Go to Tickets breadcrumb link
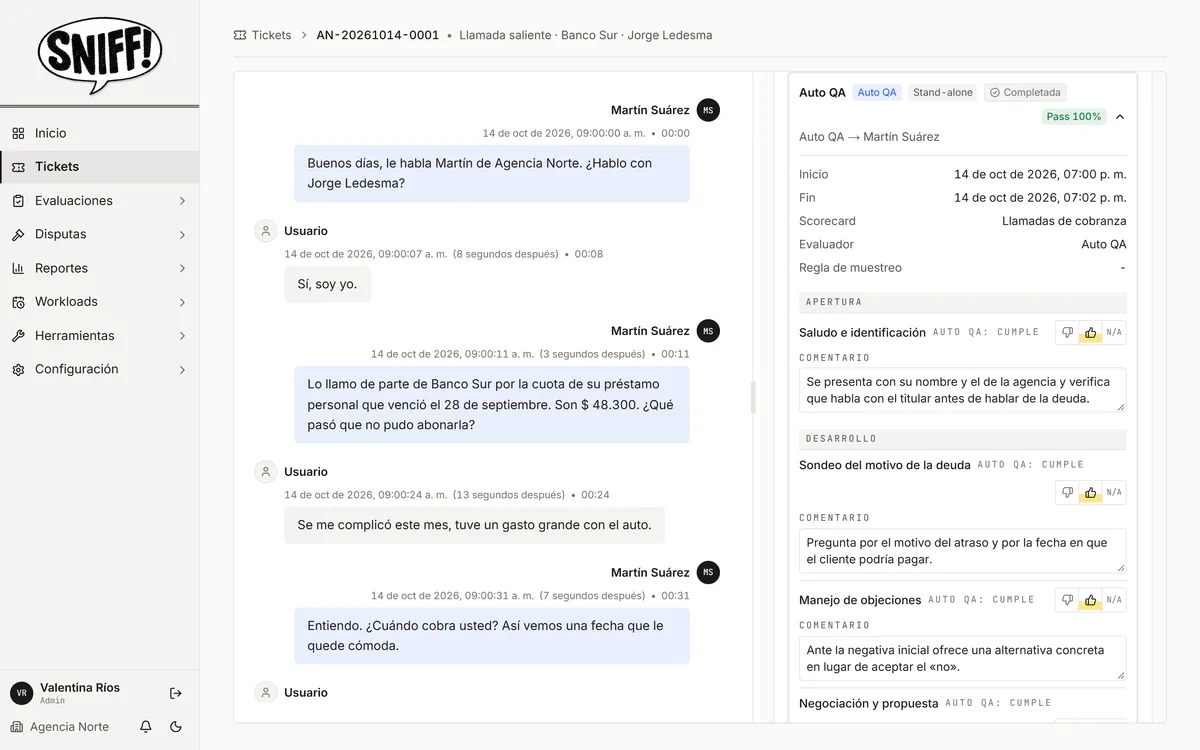 pyautogui.click(x=271, y=35)
